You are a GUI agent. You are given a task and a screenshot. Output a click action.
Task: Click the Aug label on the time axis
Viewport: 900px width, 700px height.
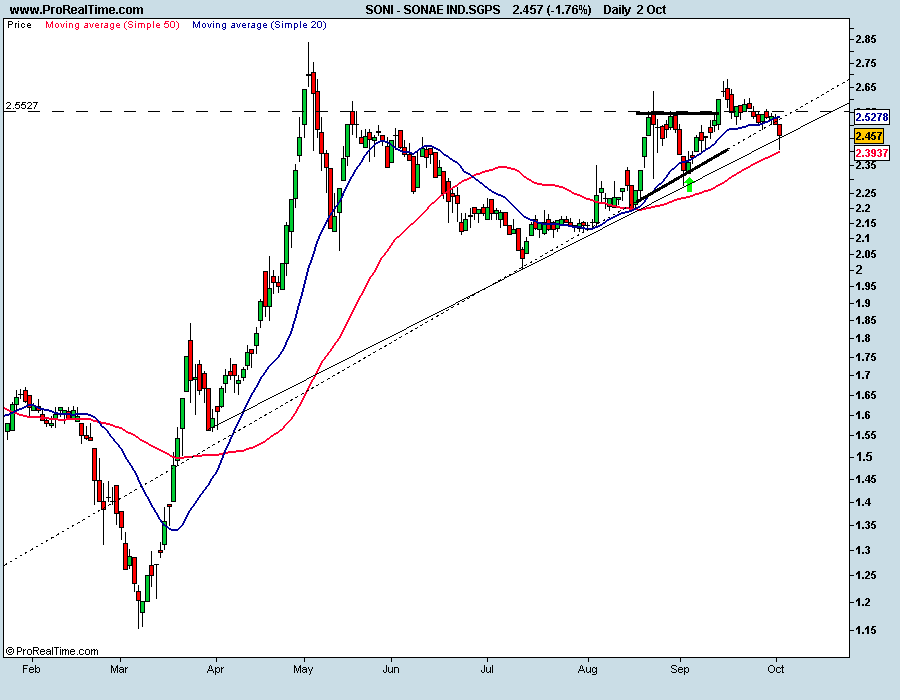point(588,669)
